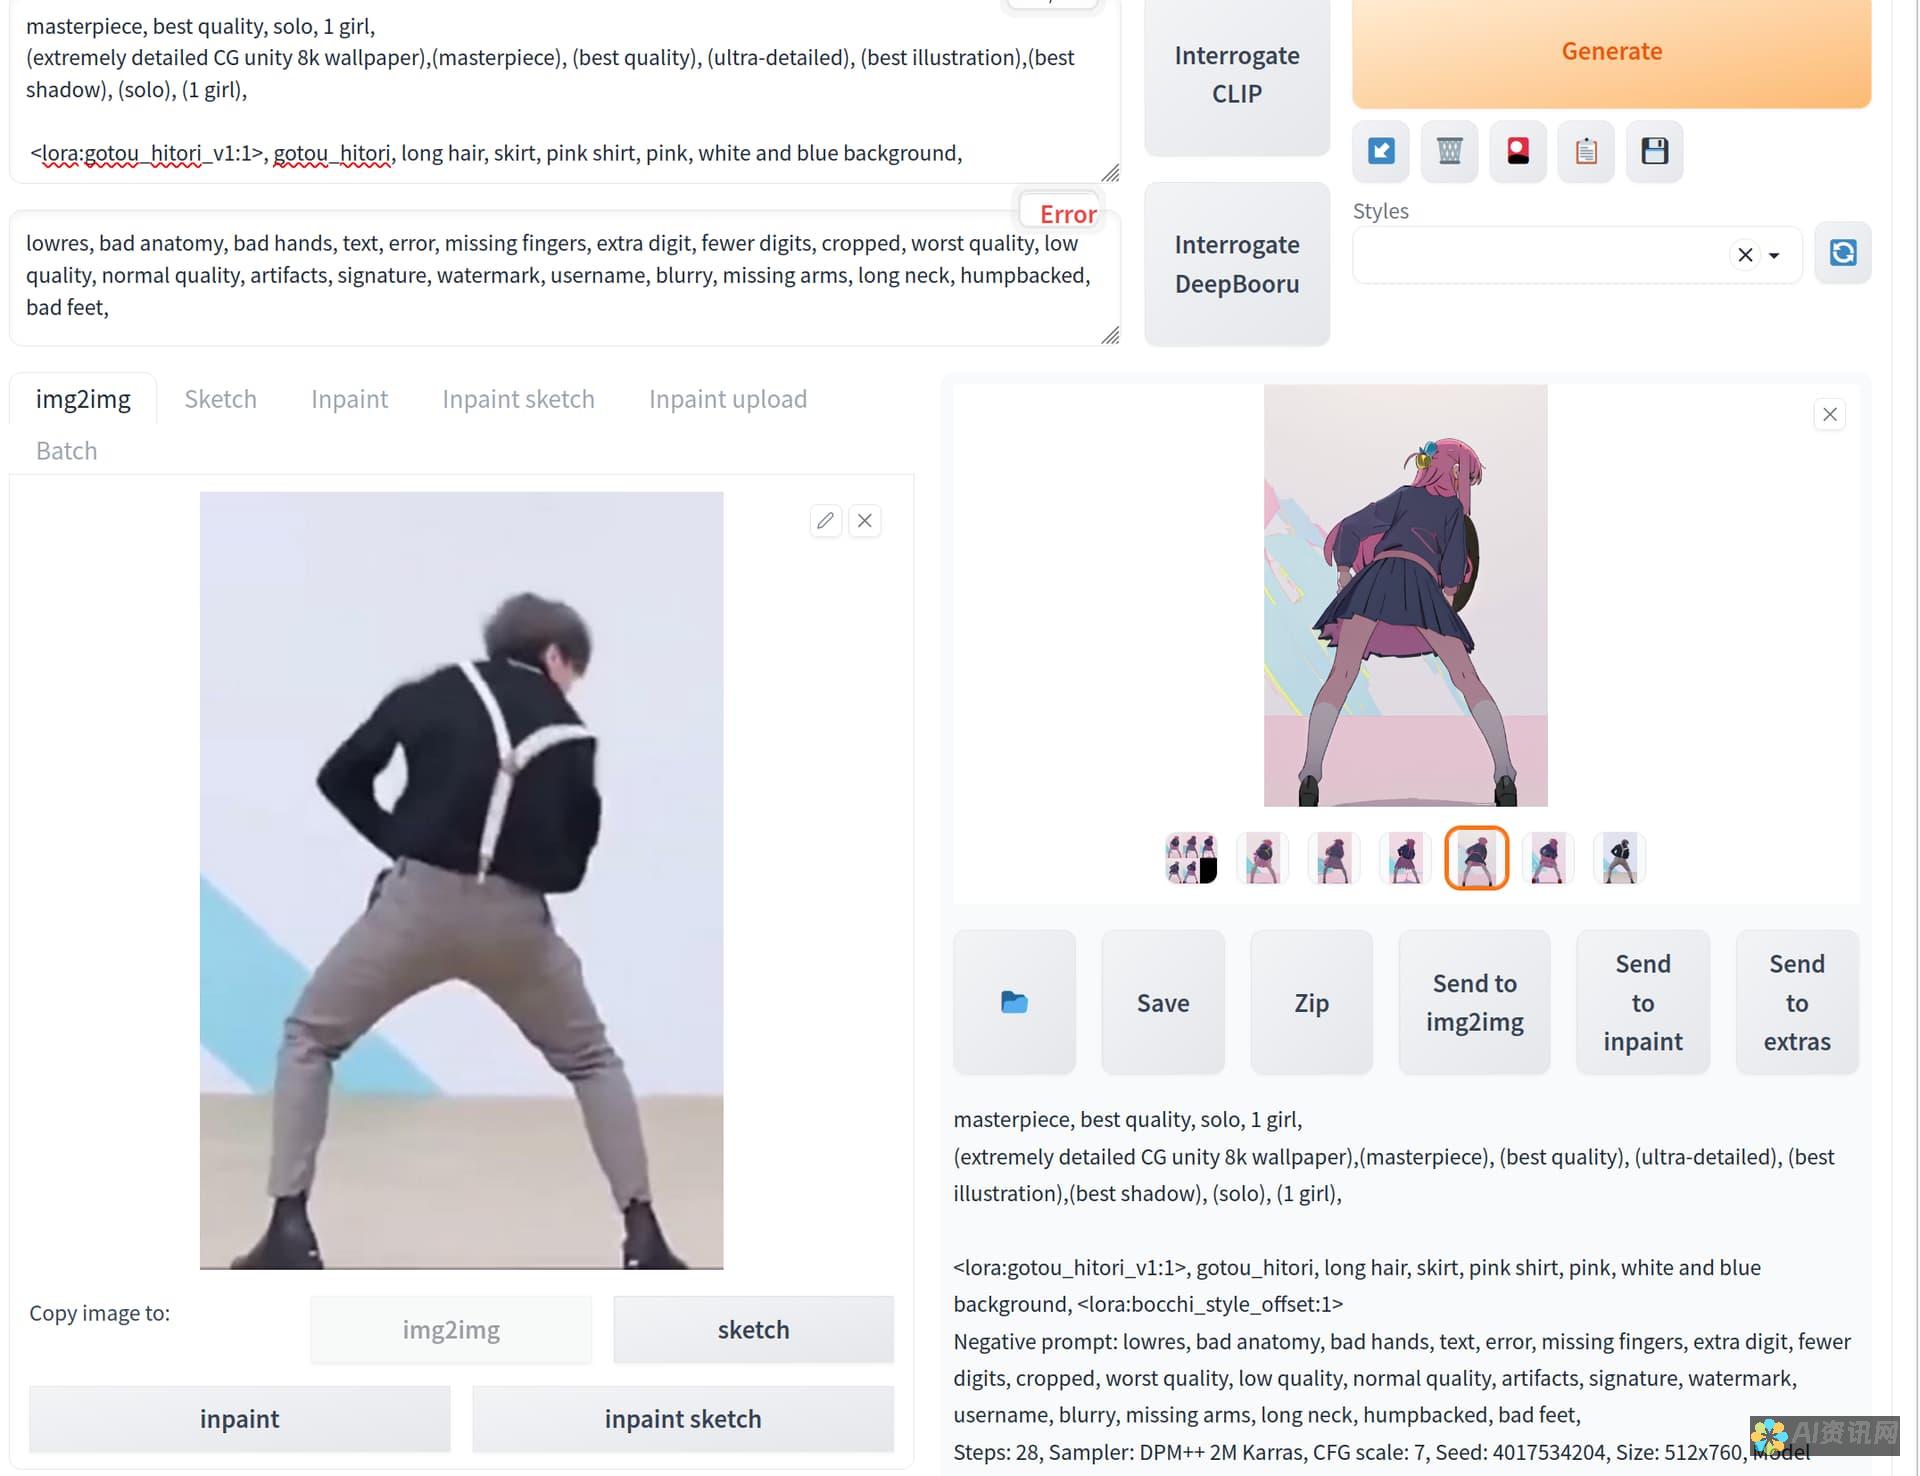Click the folder open icon in results
Image resolution: width=1920 pixels, height=1476 pixels.
(1015, 1000)
